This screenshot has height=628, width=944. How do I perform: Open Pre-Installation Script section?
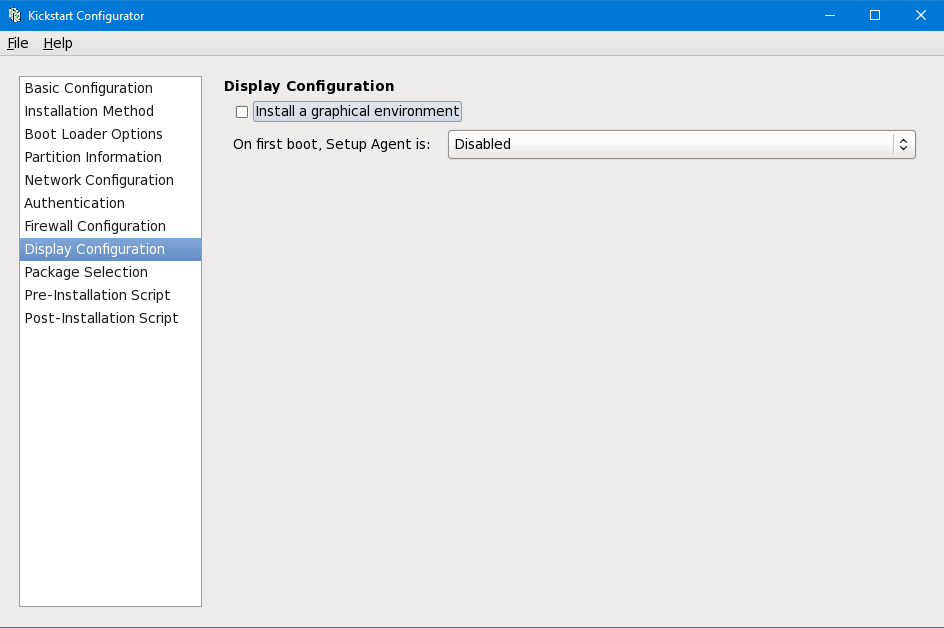97,295
